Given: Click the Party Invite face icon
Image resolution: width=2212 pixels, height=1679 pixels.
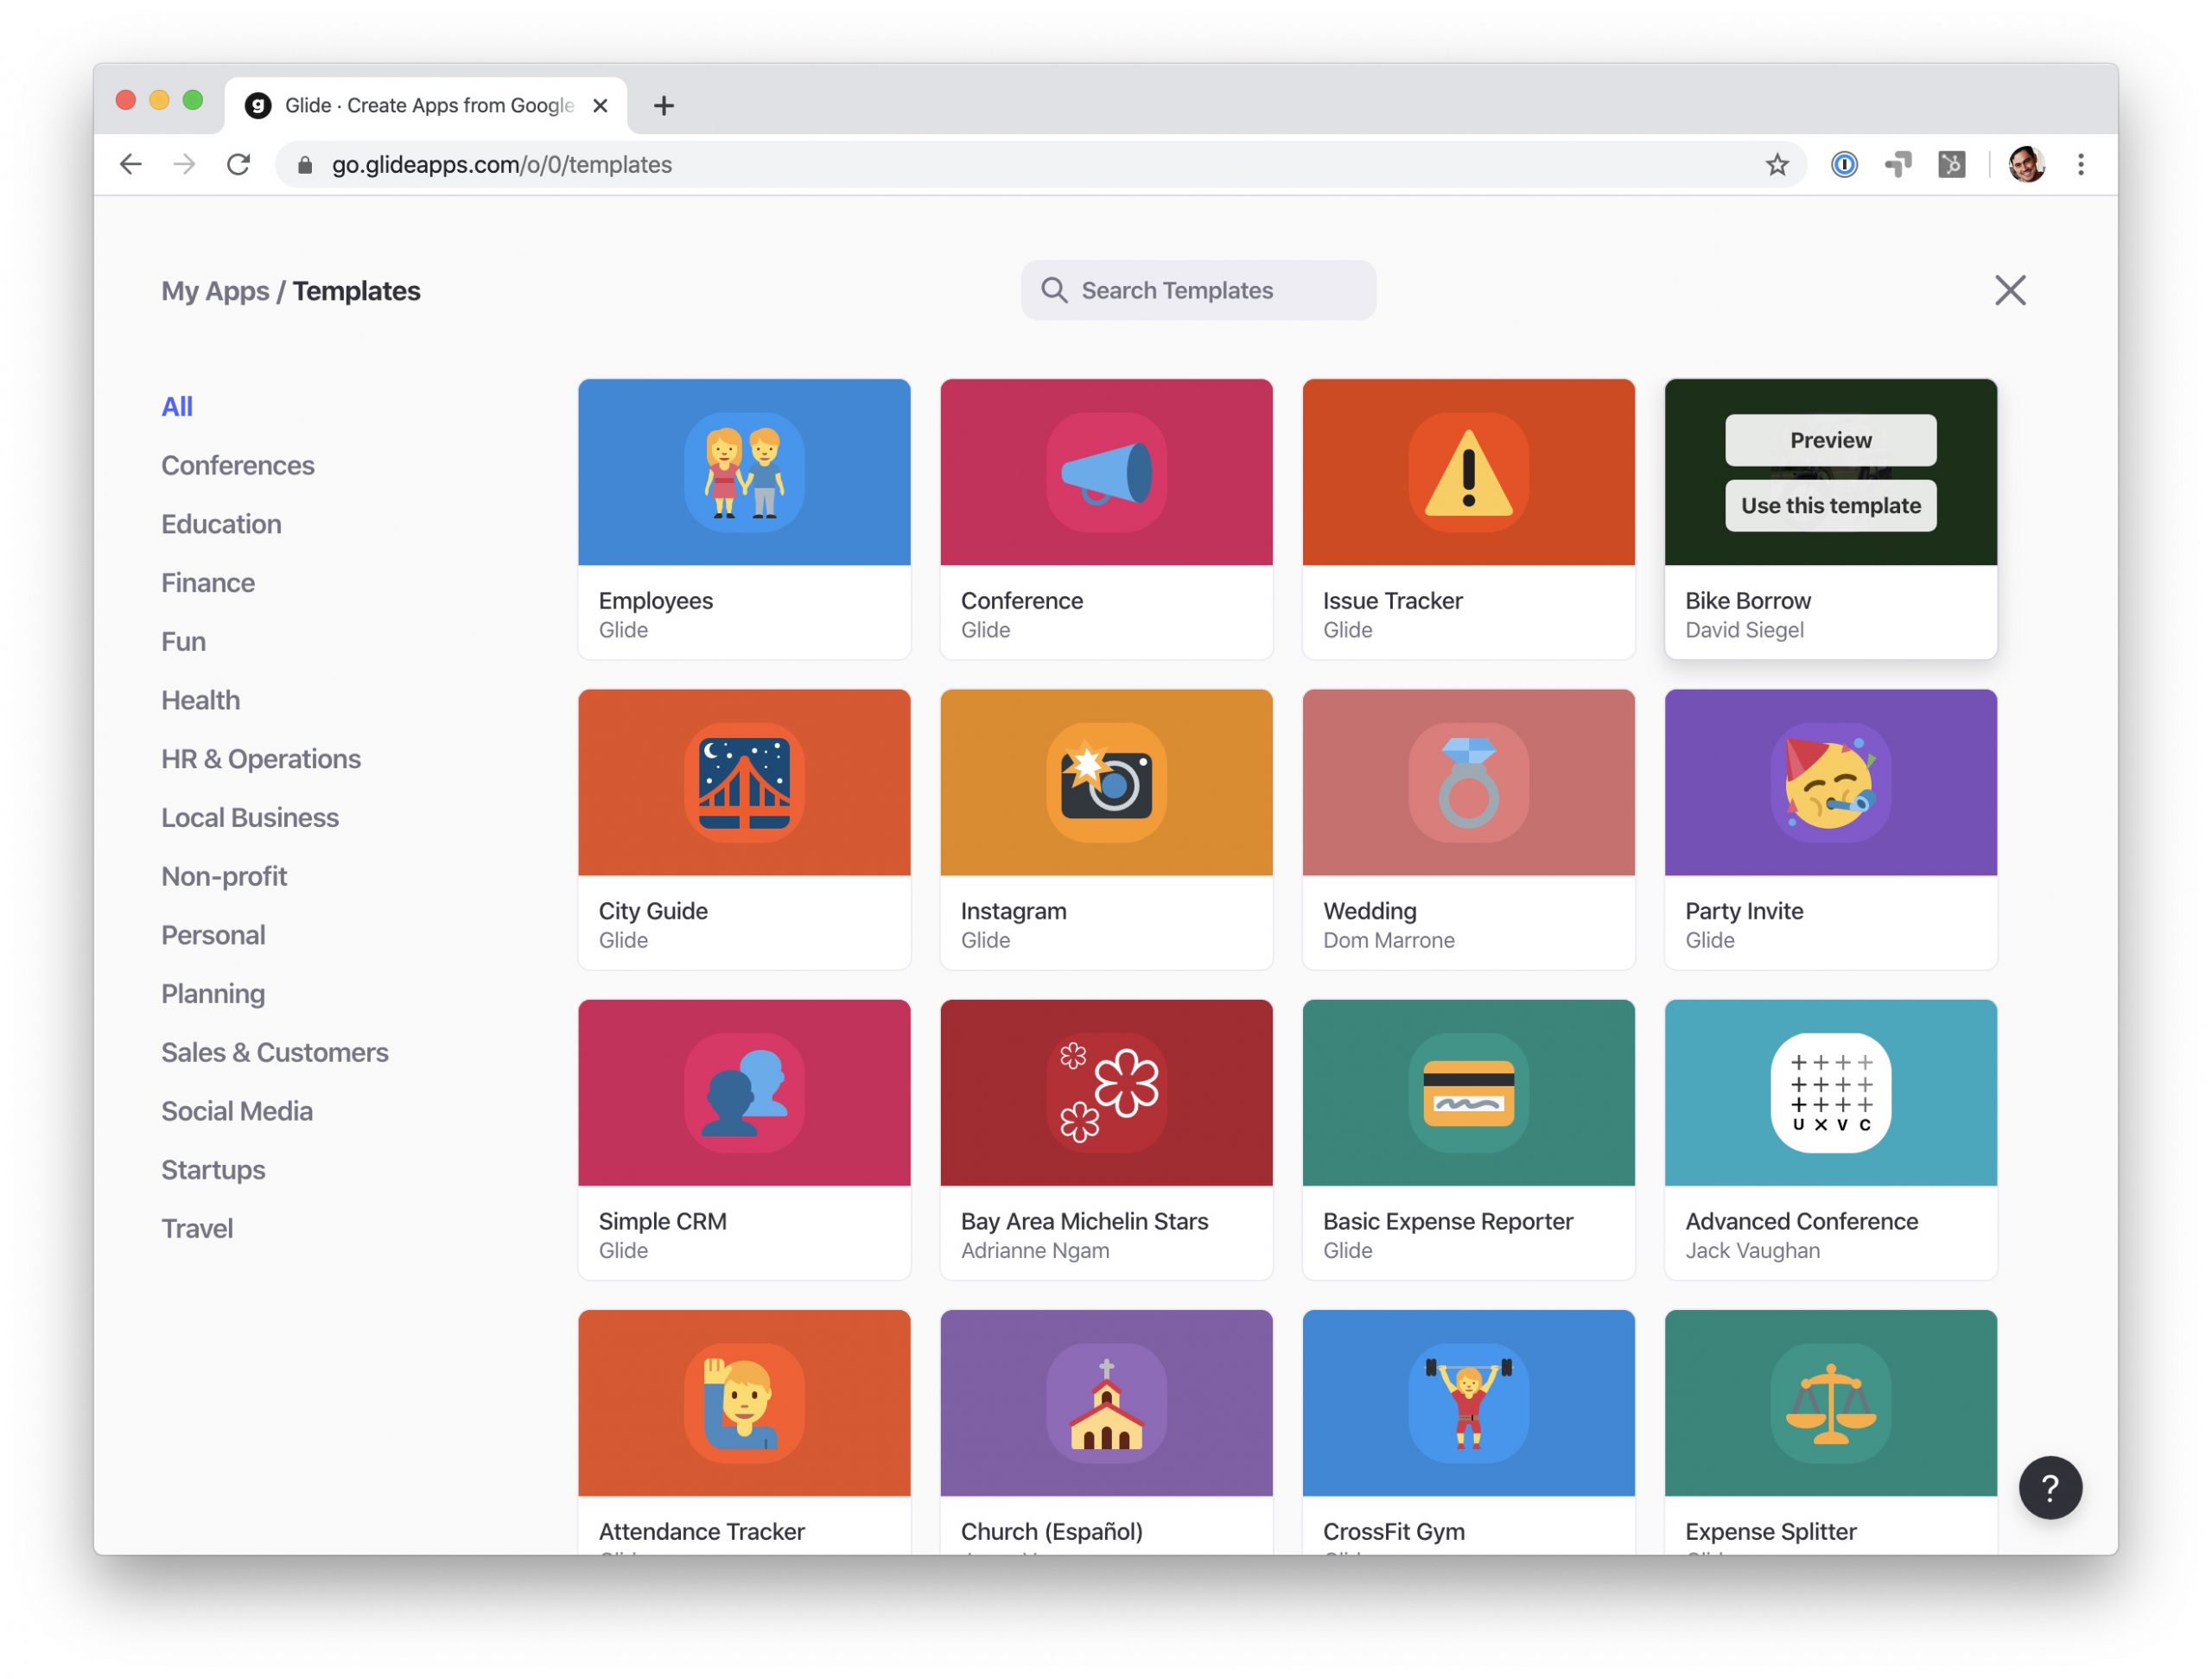Looking at the screenshot, I should pos(1830,782).
